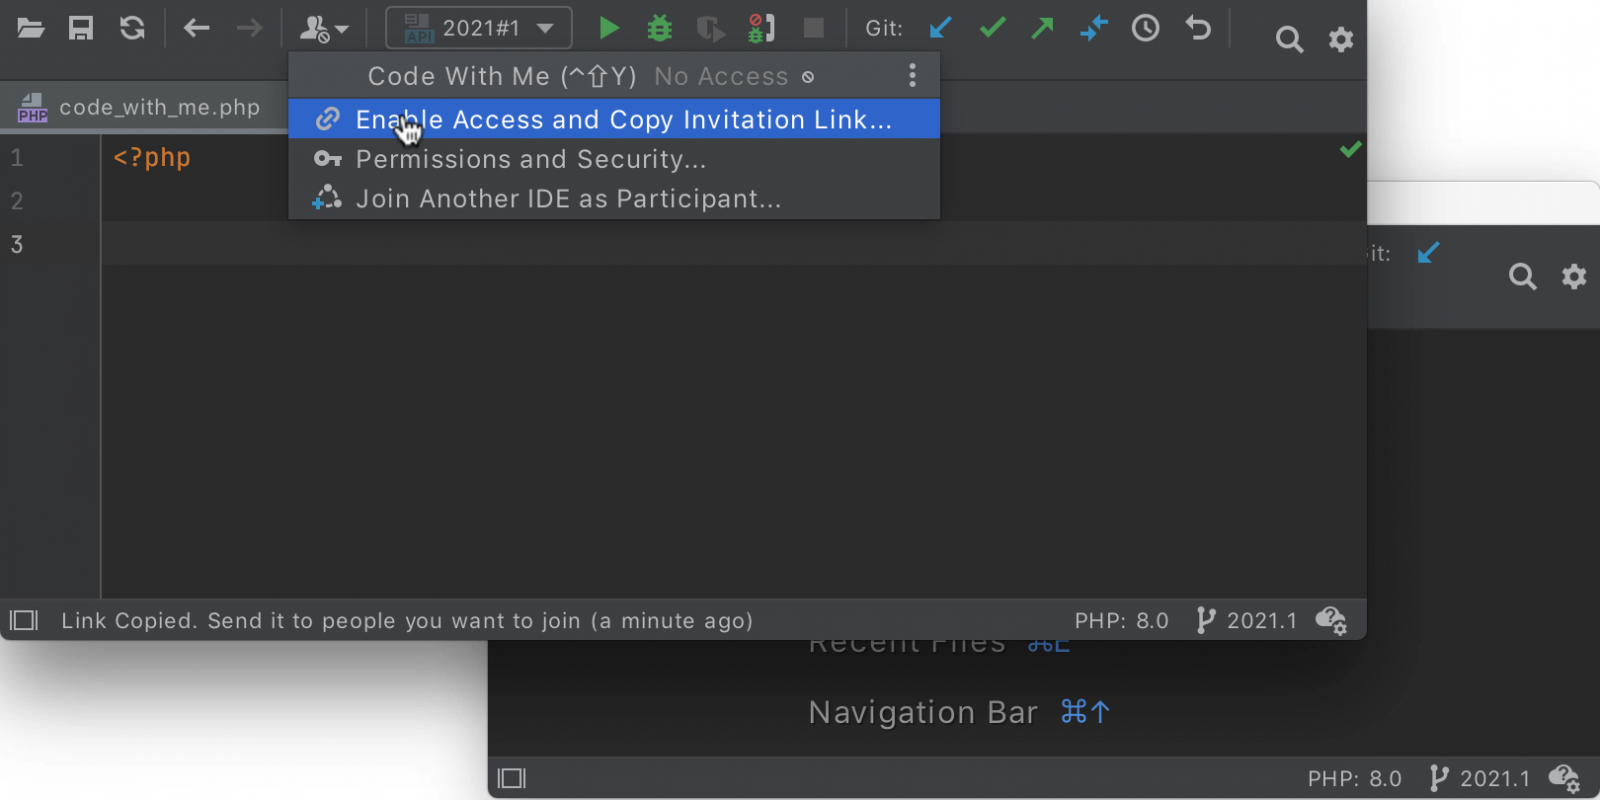This screenshot has height=800, width=1600.
Task: Click the Link Copied status bar message
Action: [x=407, y=621]
